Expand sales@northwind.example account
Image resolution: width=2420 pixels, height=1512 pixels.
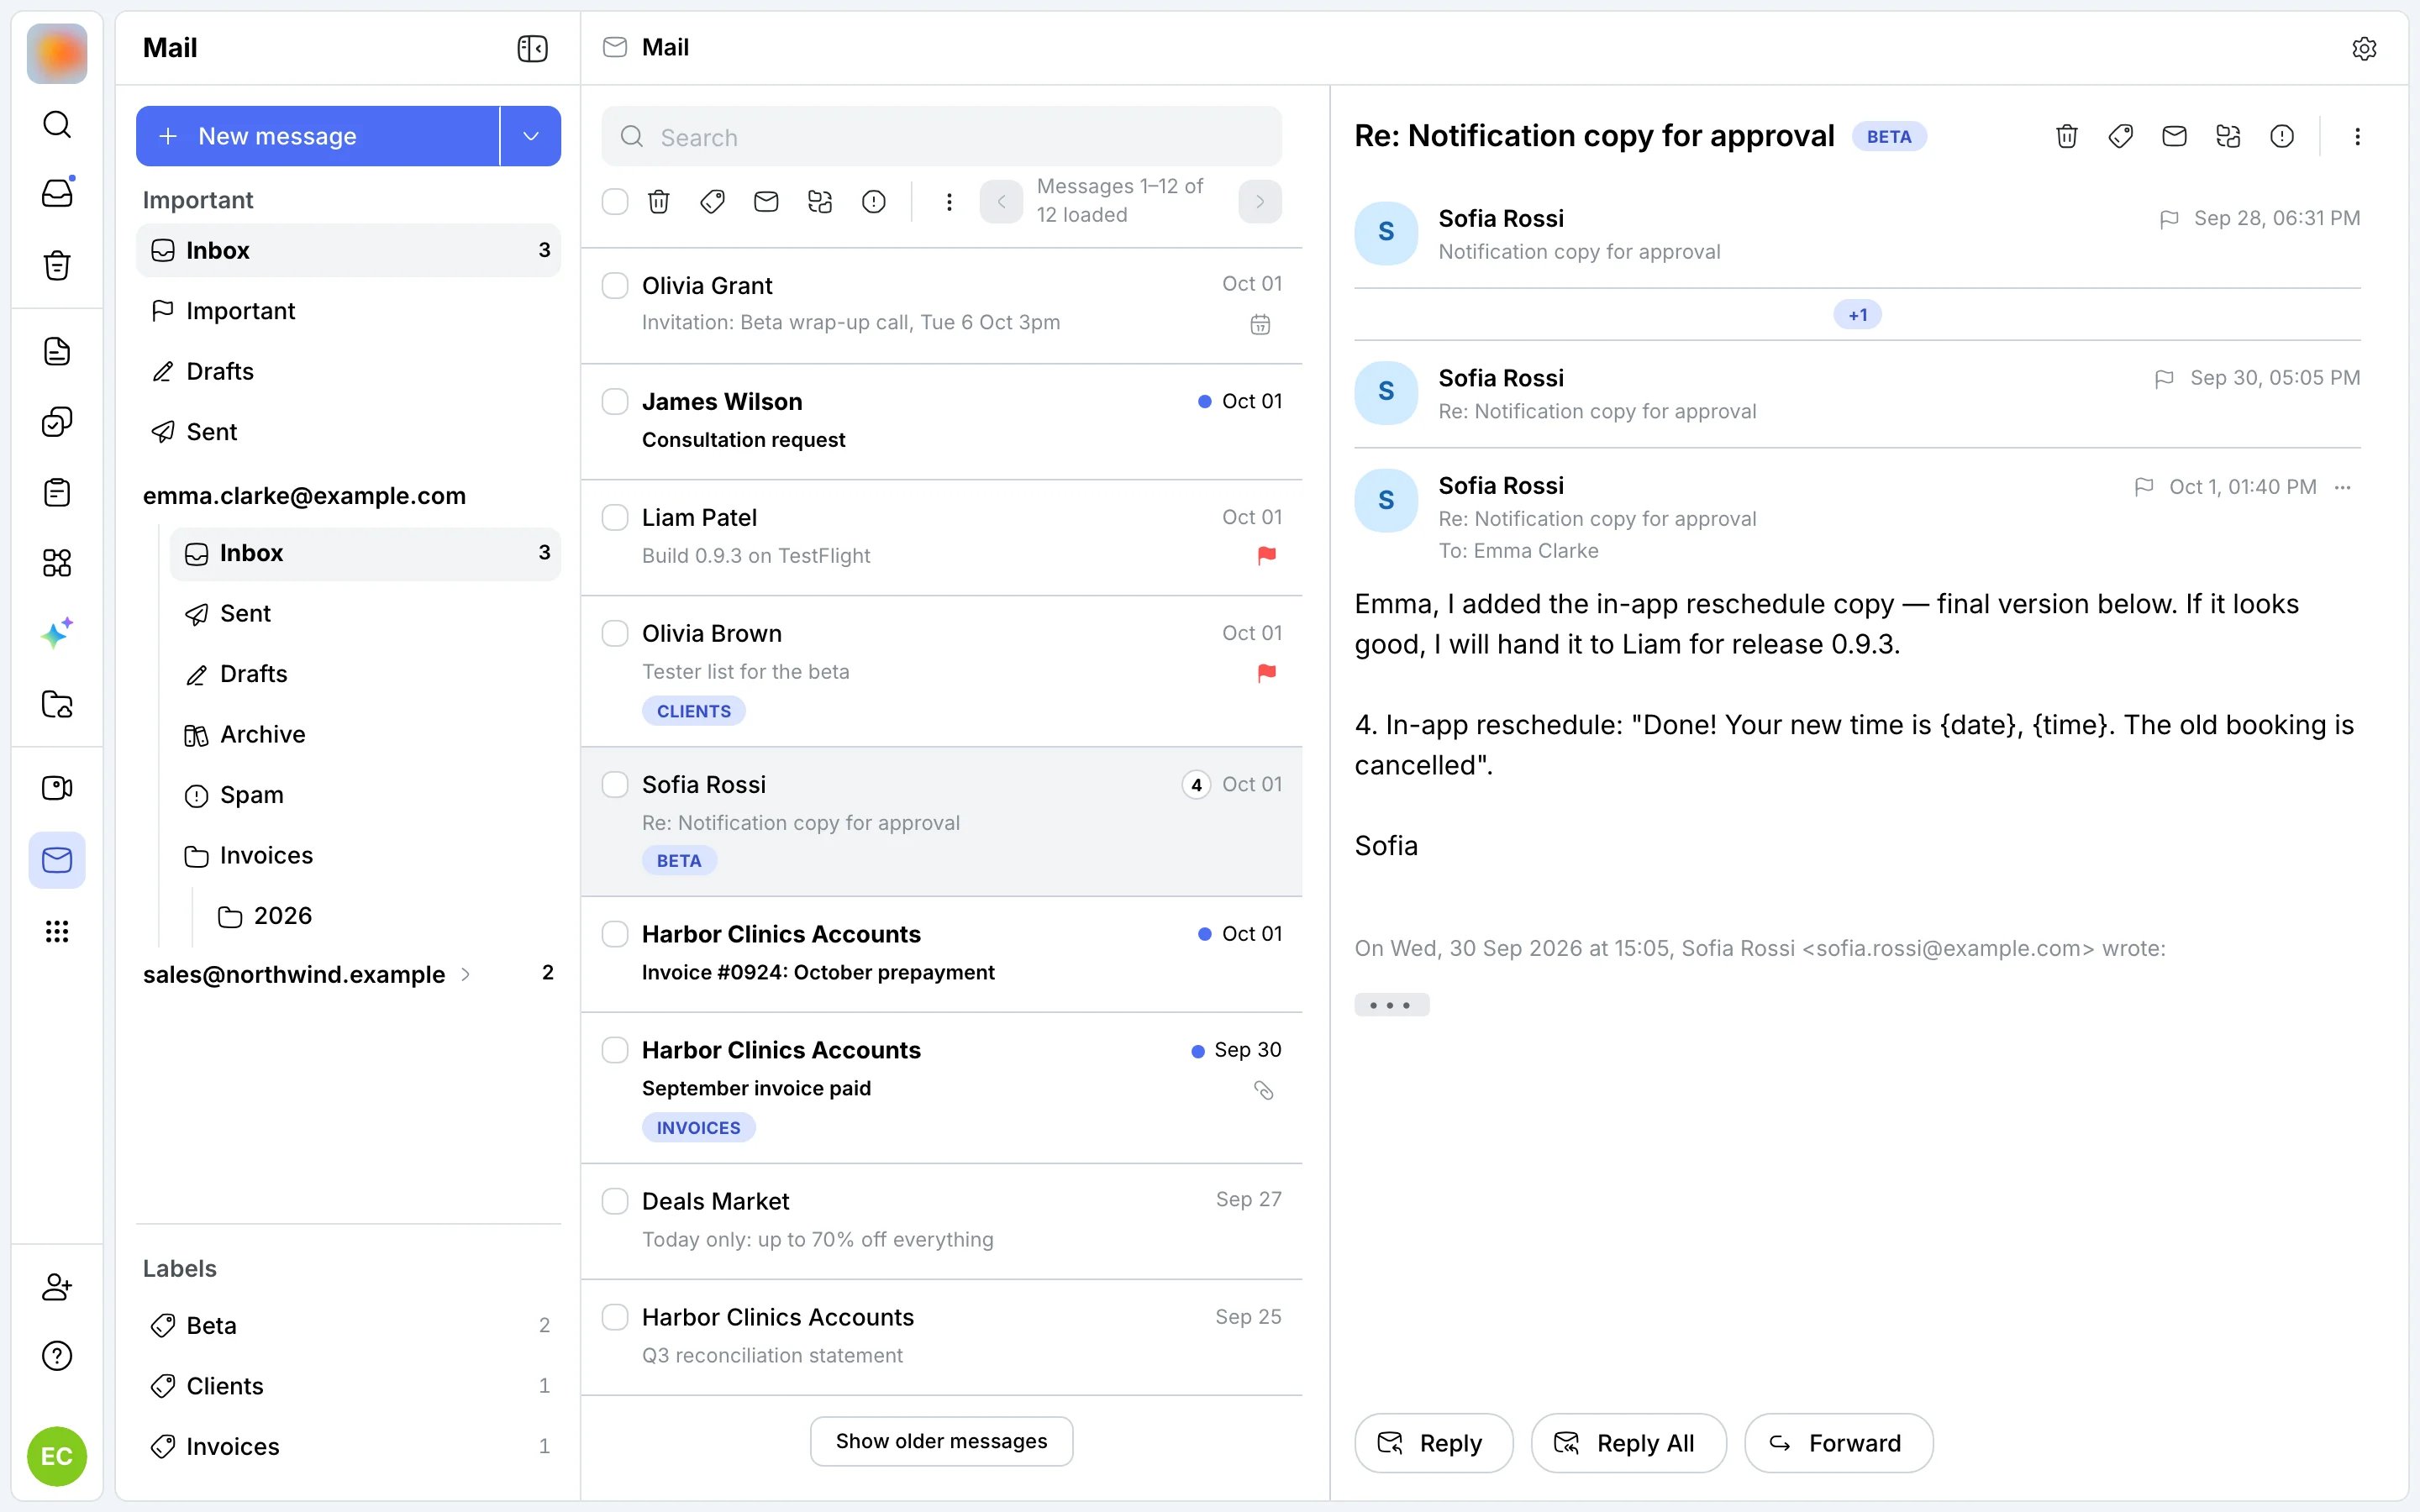(x=465, y=974)
